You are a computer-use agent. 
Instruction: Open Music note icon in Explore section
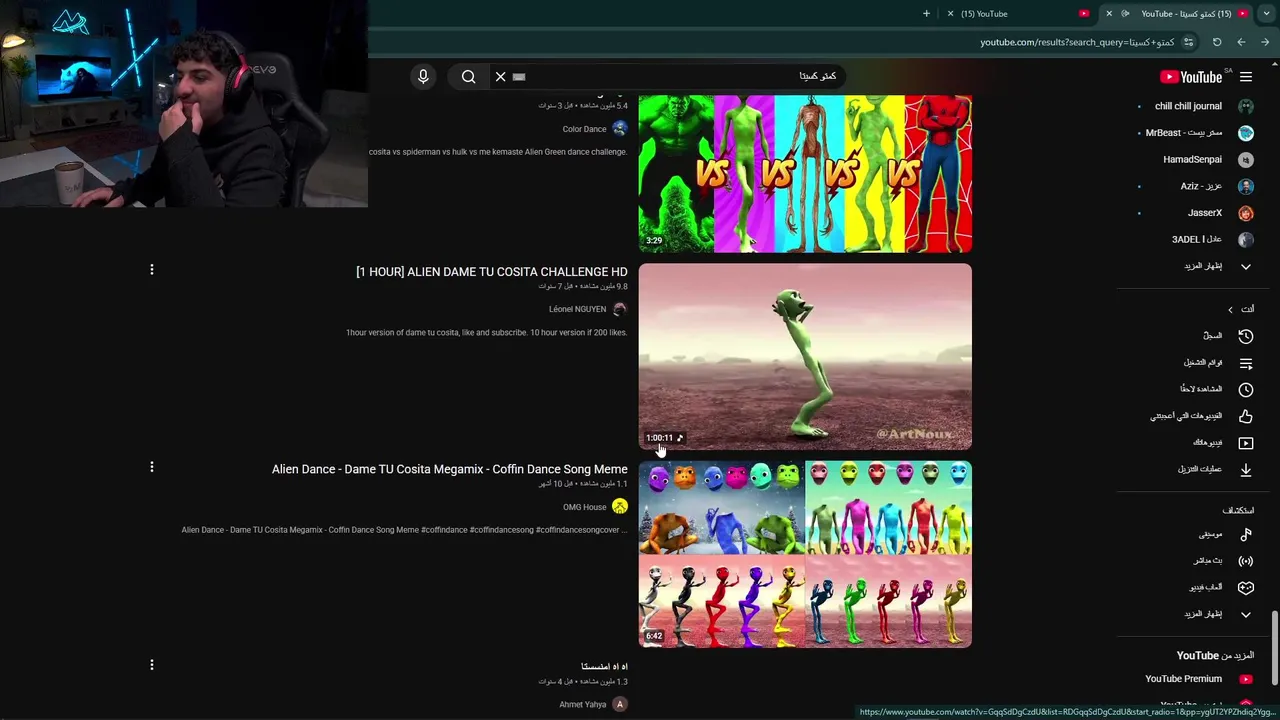tap(1246, 535)
